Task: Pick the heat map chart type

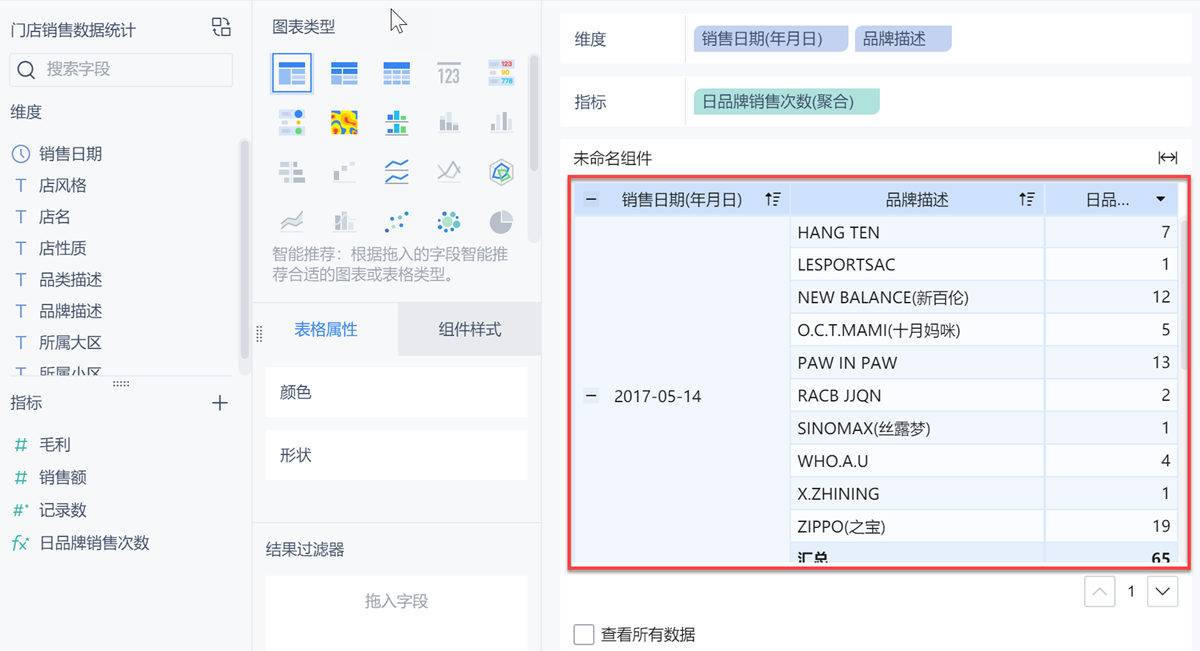Action: (x=344, y=122)
